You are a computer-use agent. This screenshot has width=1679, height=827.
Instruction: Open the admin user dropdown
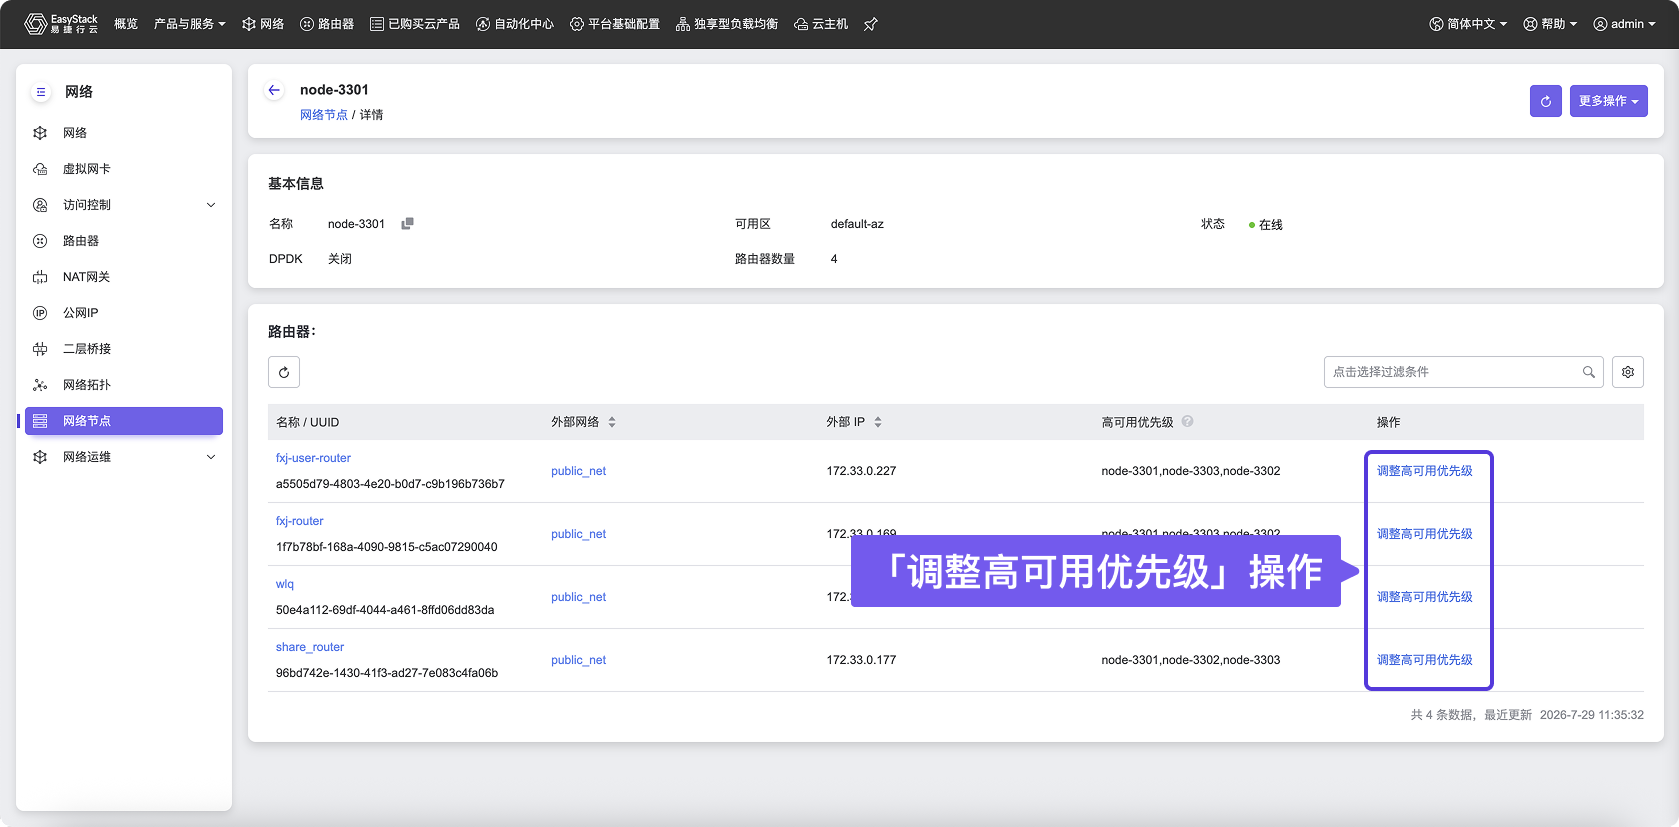[1625, 24]
